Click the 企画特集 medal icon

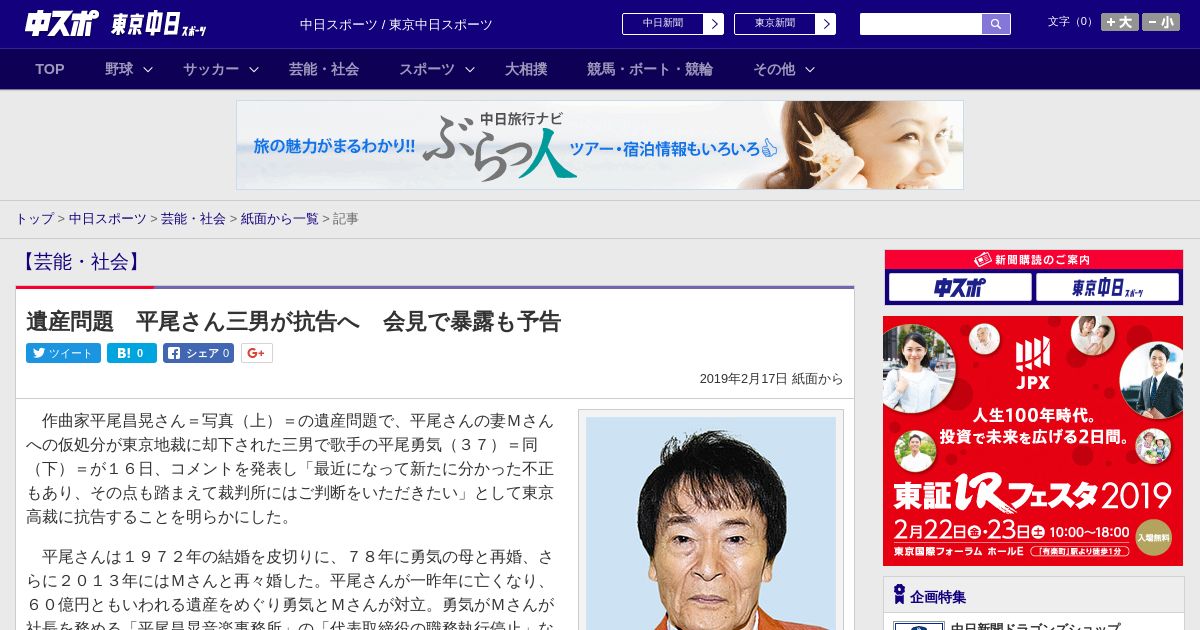coord(899,595)
